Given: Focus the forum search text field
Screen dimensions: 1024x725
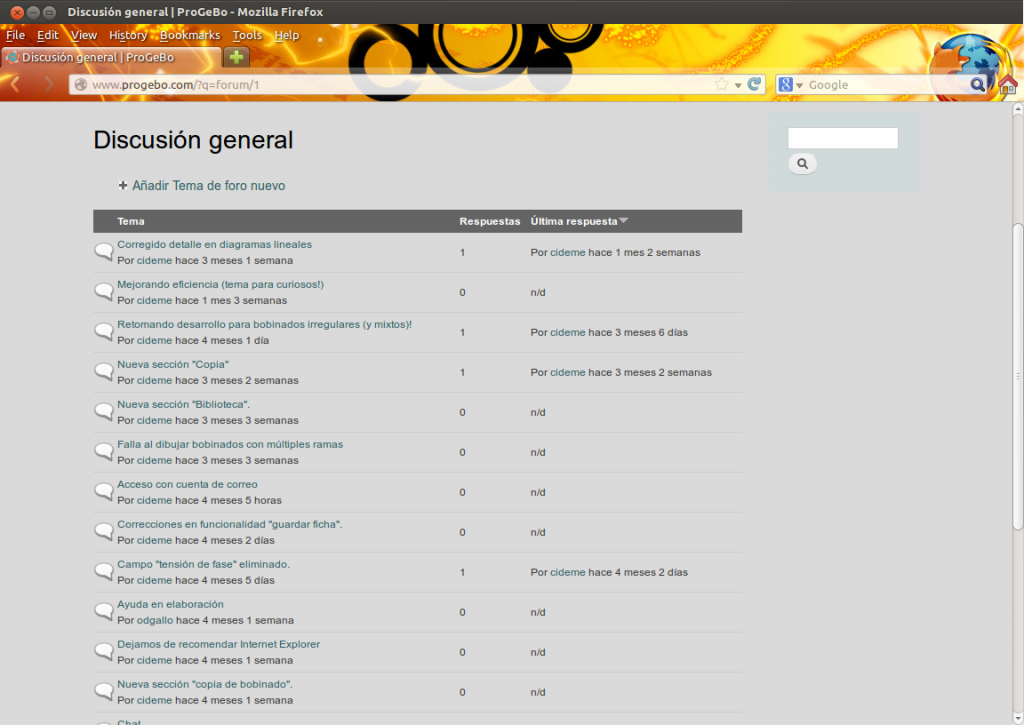Looking at the screenshot, I should tap(842, 138).
